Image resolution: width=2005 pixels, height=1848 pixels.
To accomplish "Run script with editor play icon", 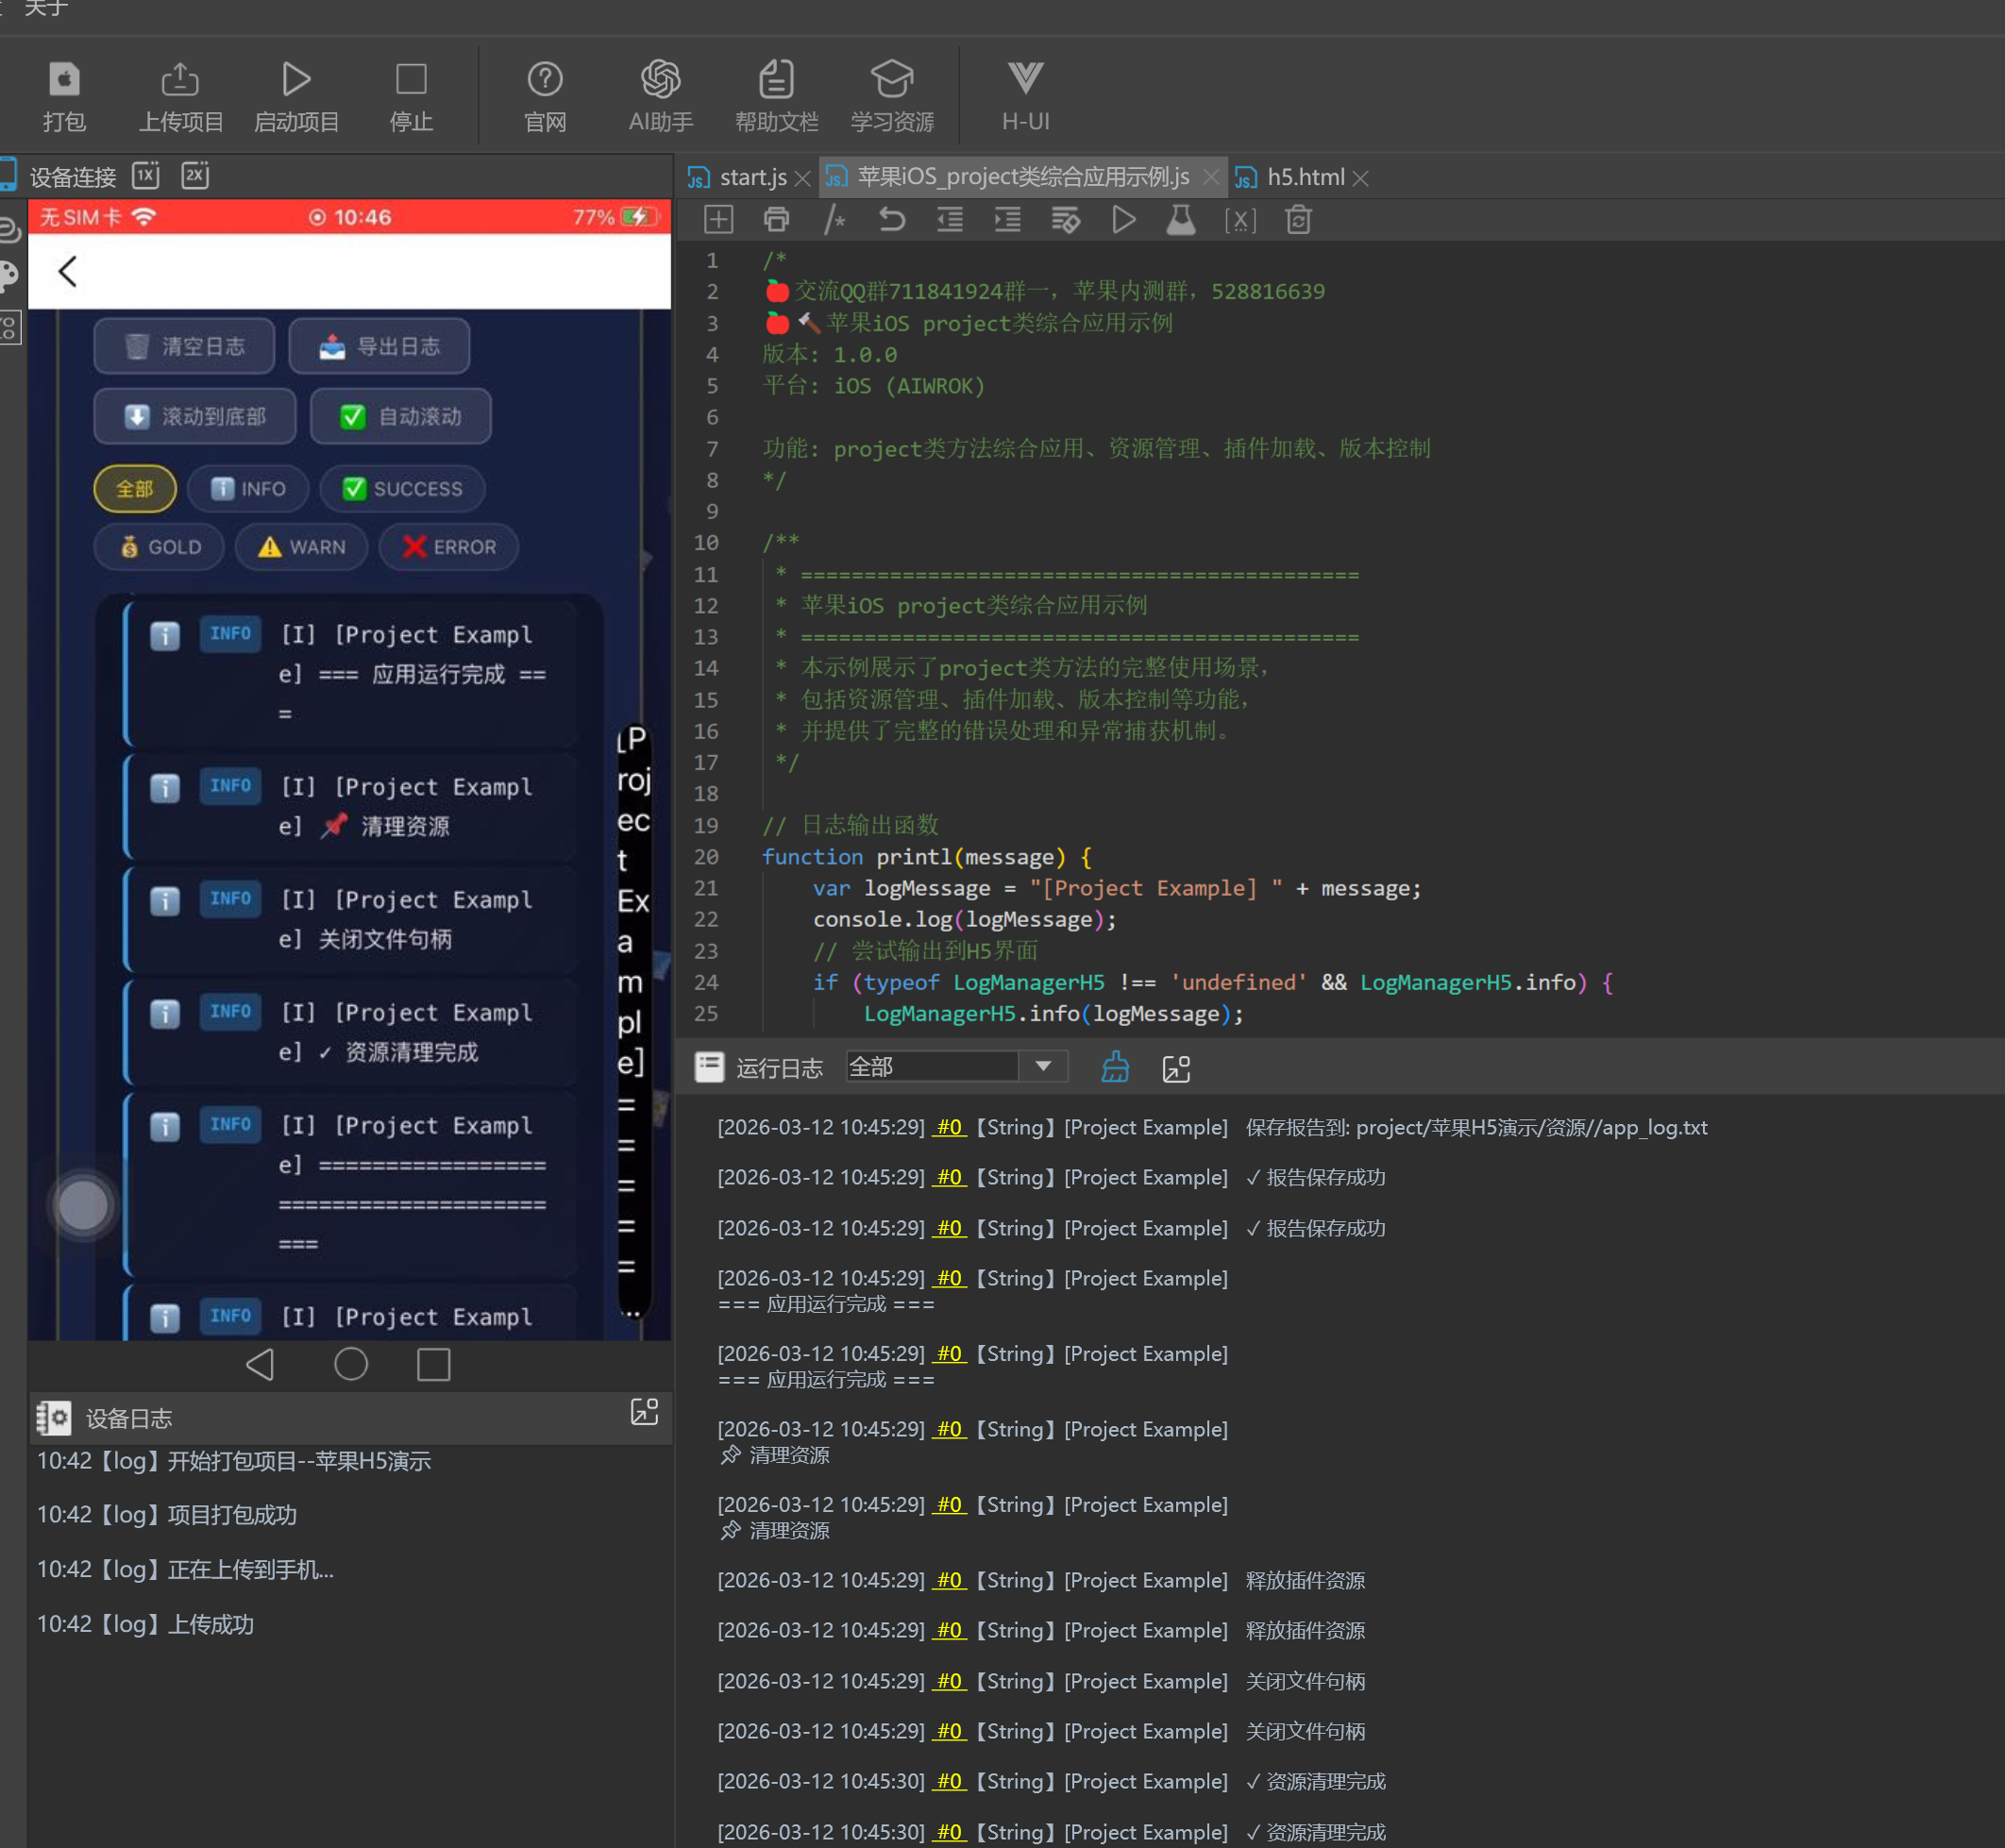I will [1124, 219].
